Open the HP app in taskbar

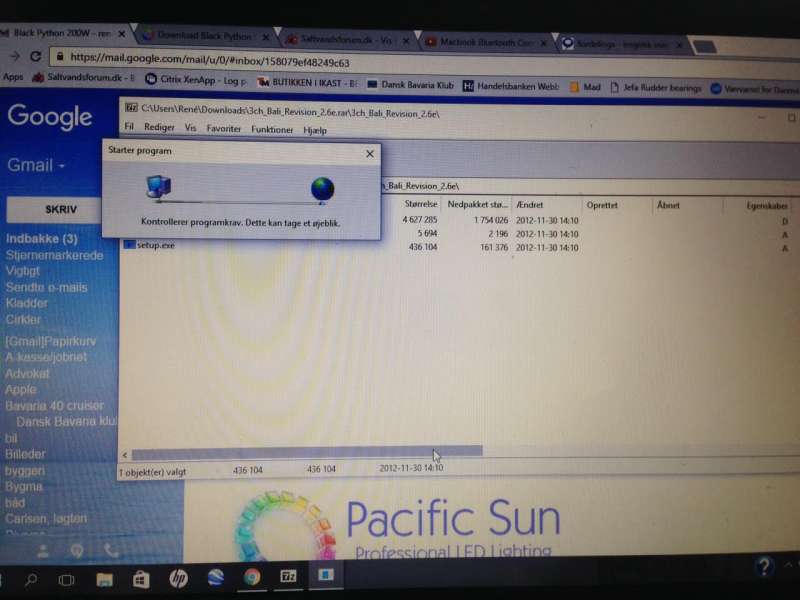[178, 578]
